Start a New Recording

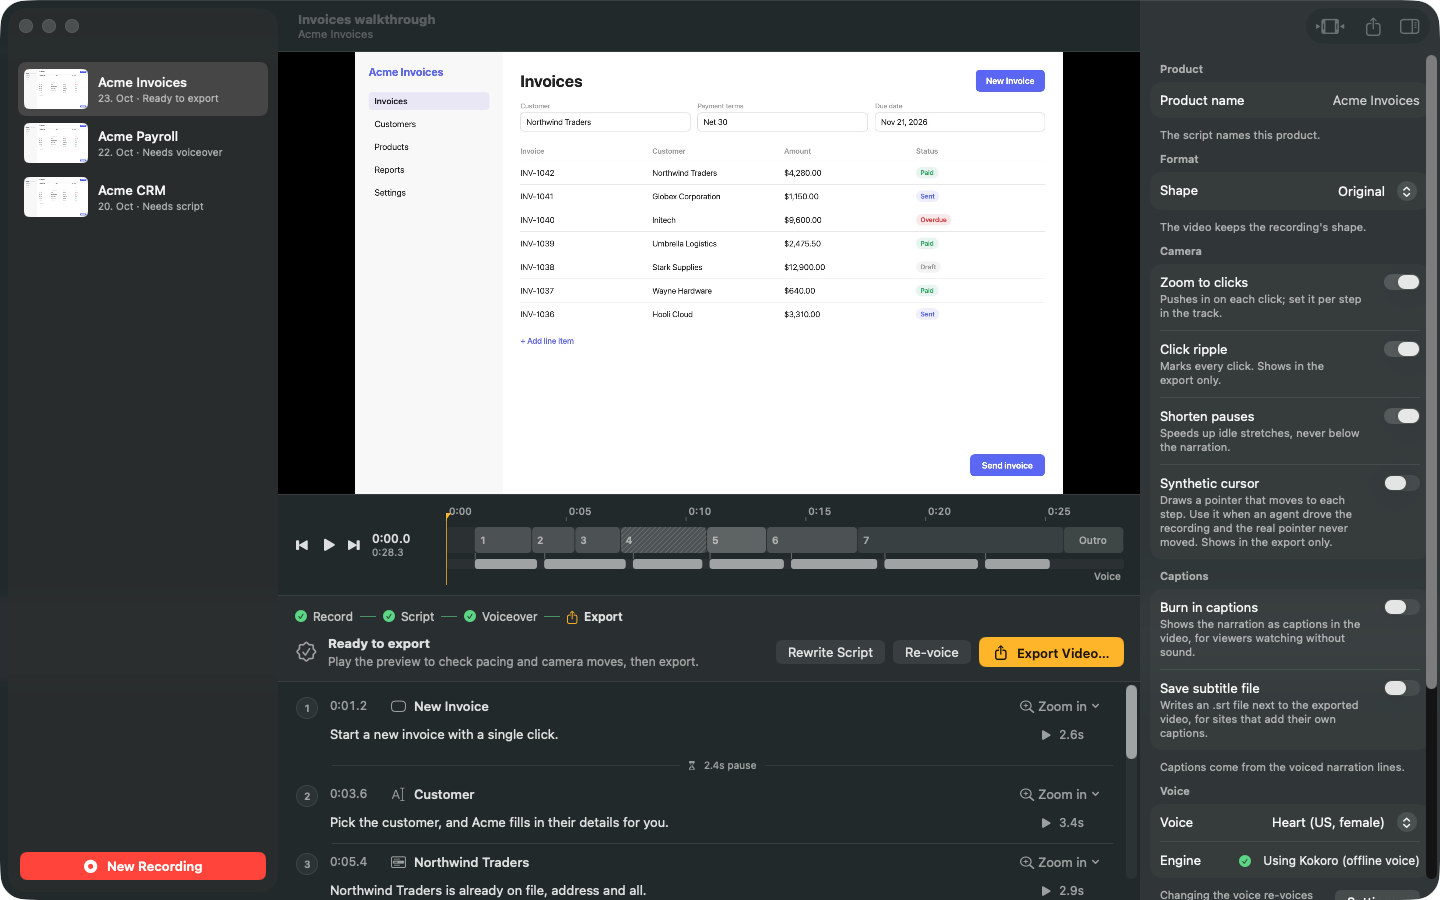[x=143, y=866]
